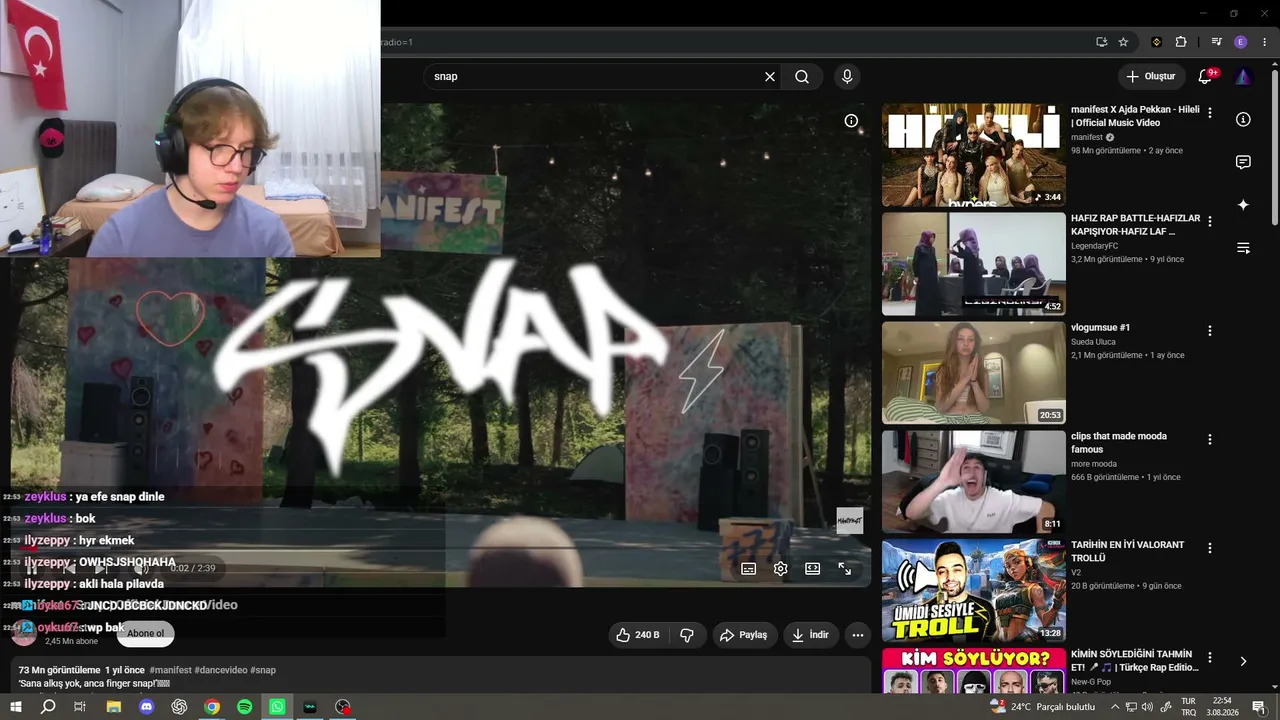1280x720 pixels.
Task: Bookmark this page with the star
Action: tap(1123, 42)
